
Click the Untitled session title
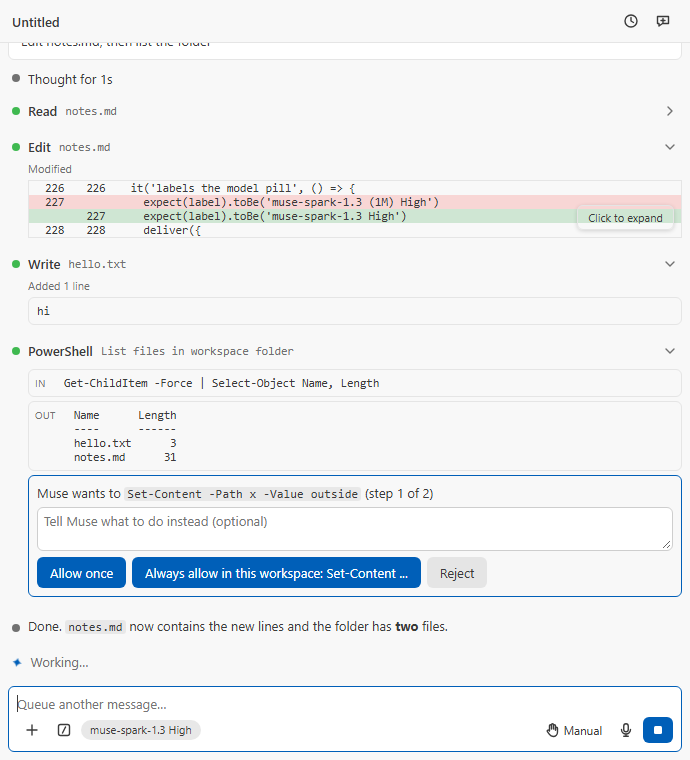(36, 22)
